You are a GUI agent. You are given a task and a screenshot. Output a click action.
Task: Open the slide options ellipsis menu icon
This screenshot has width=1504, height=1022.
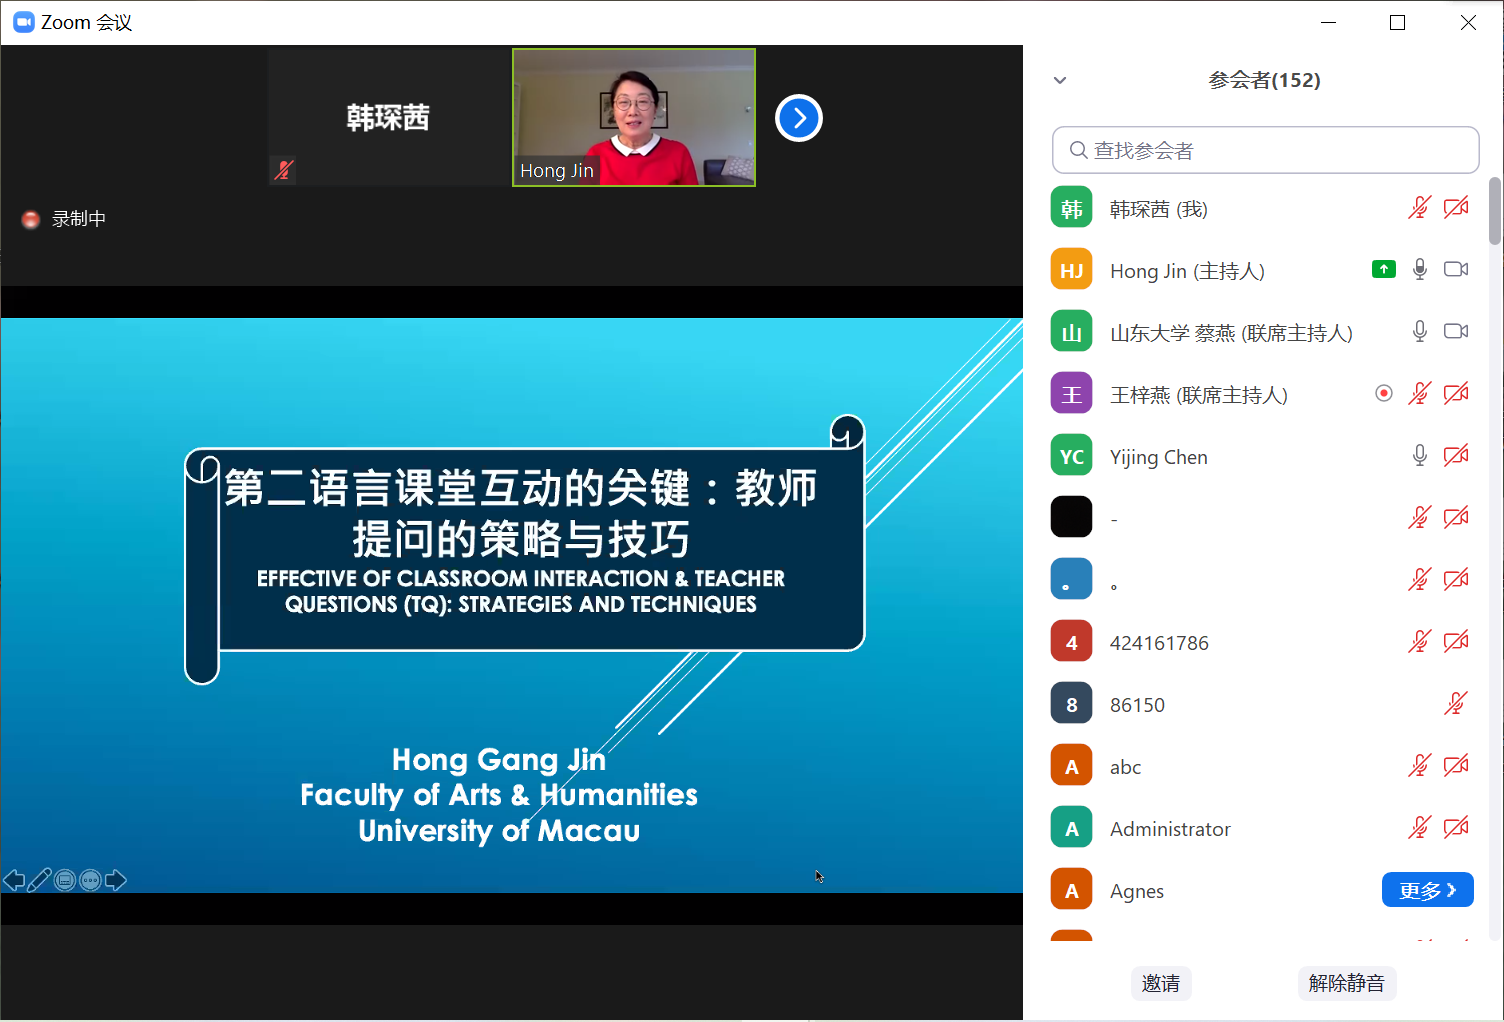coord(90,880)
